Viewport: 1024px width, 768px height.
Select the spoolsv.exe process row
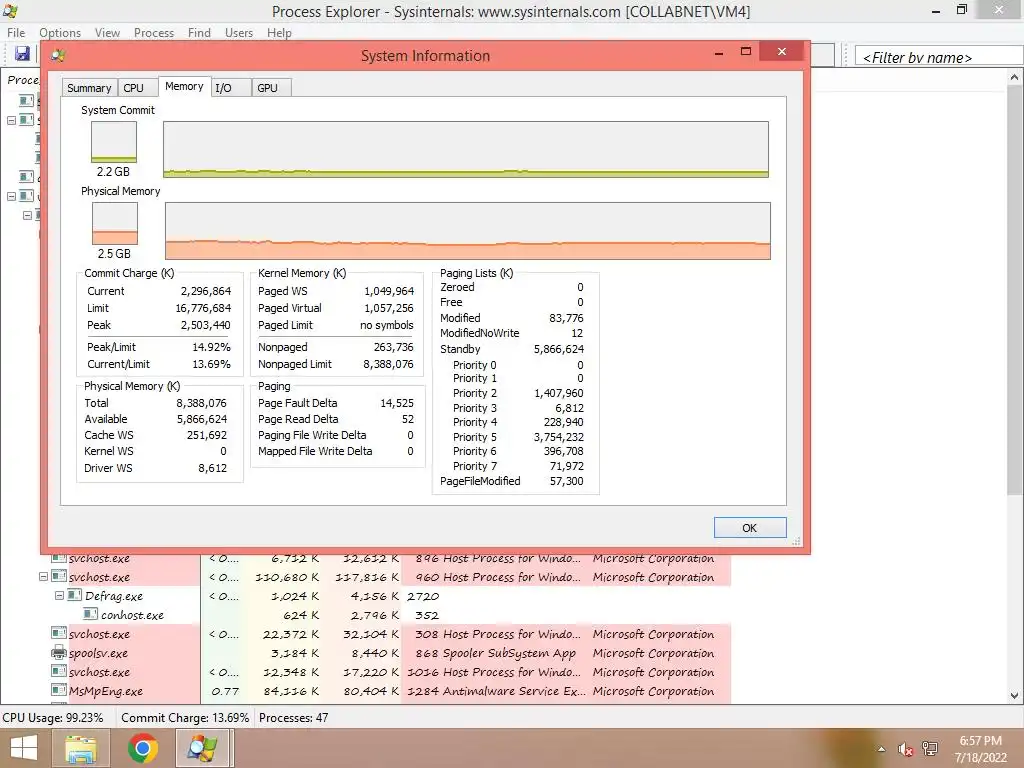tap(391, 652)
